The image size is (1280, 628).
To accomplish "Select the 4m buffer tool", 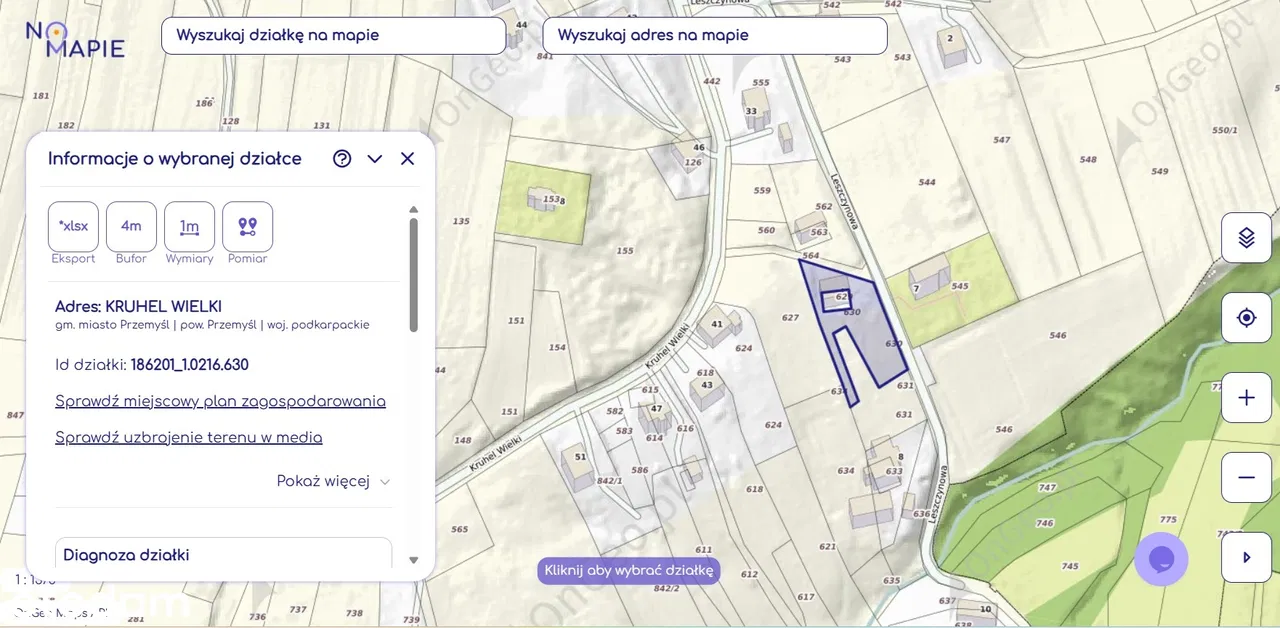I will 131,226.
